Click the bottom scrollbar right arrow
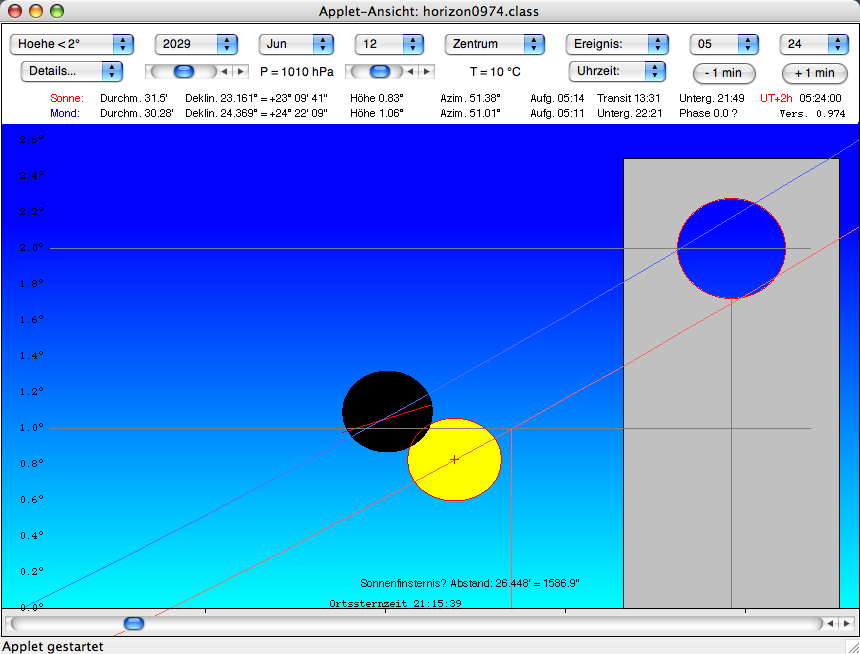 click(x=847, y=623)
